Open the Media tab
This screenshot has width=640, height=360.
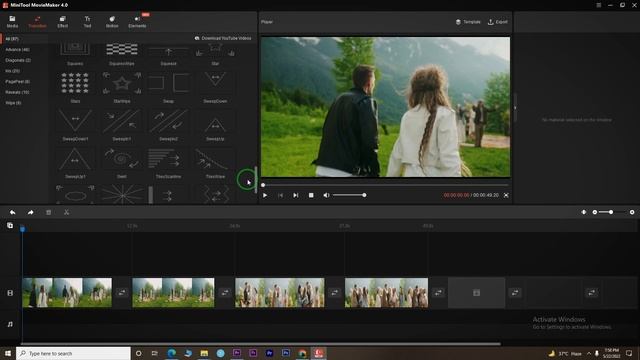(12, 22)
